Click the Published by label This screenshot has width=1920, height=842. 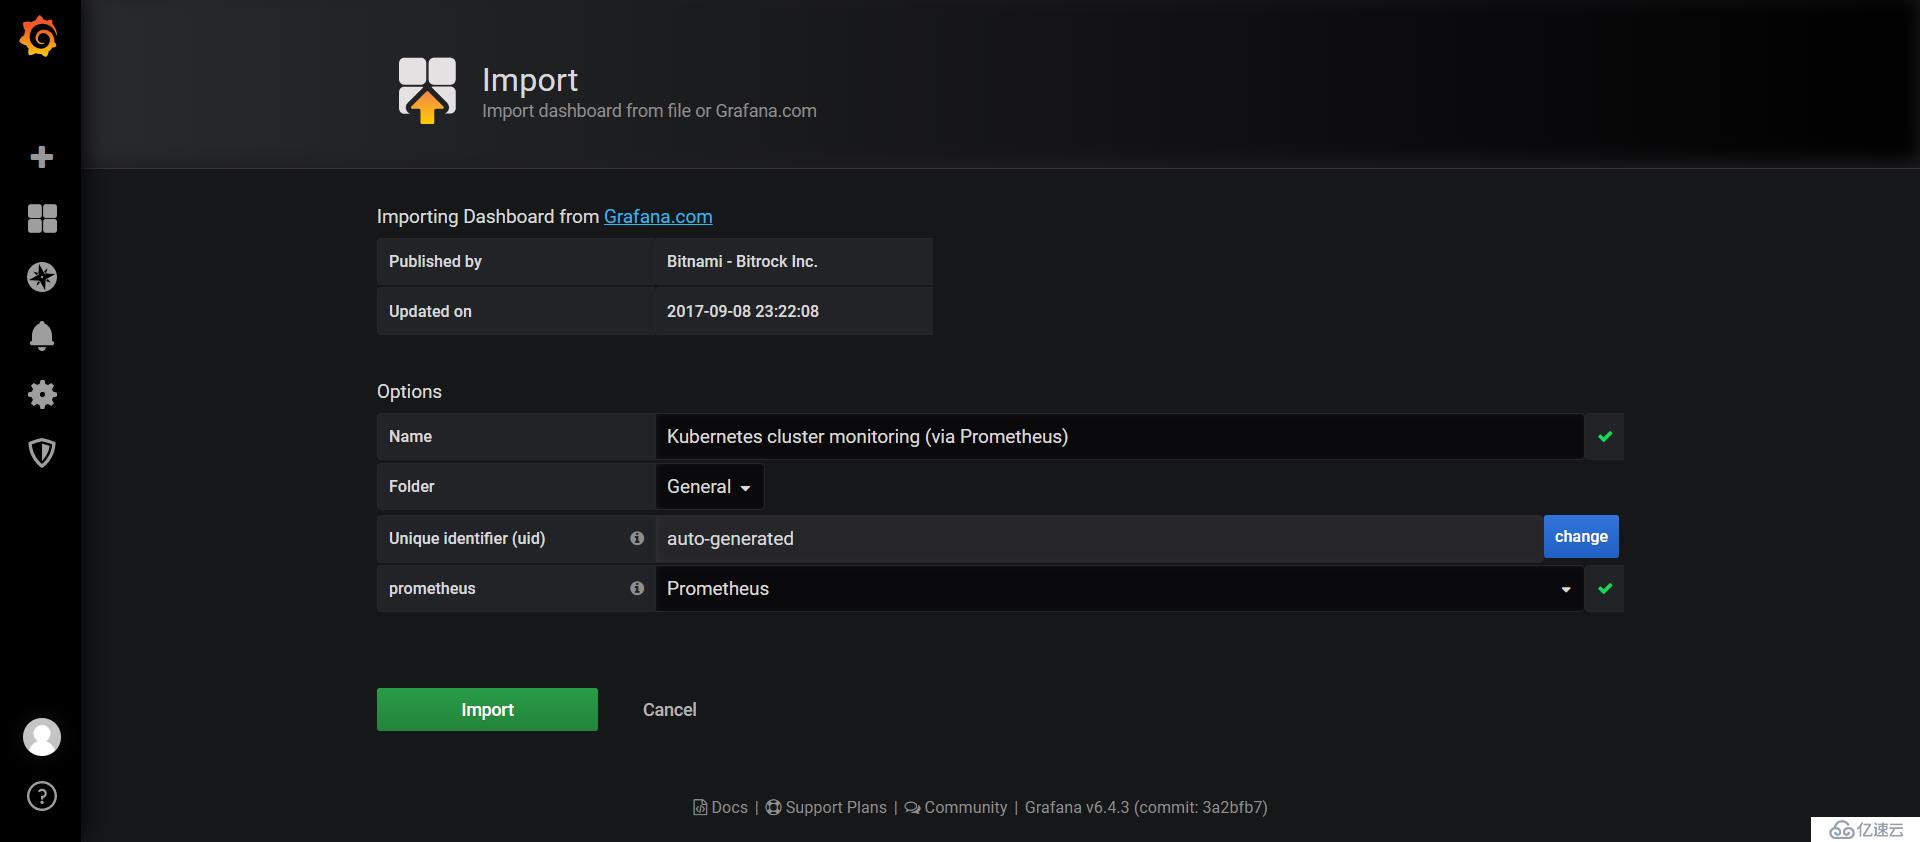[435, 261]
